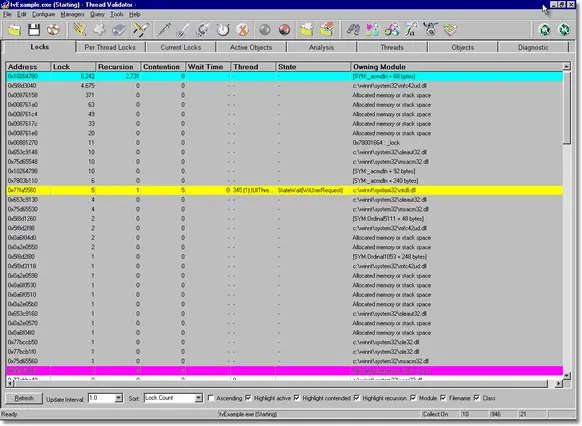Click the vertical scrollbar up arrow
This screenshot has height=426, width=582.
566,66
